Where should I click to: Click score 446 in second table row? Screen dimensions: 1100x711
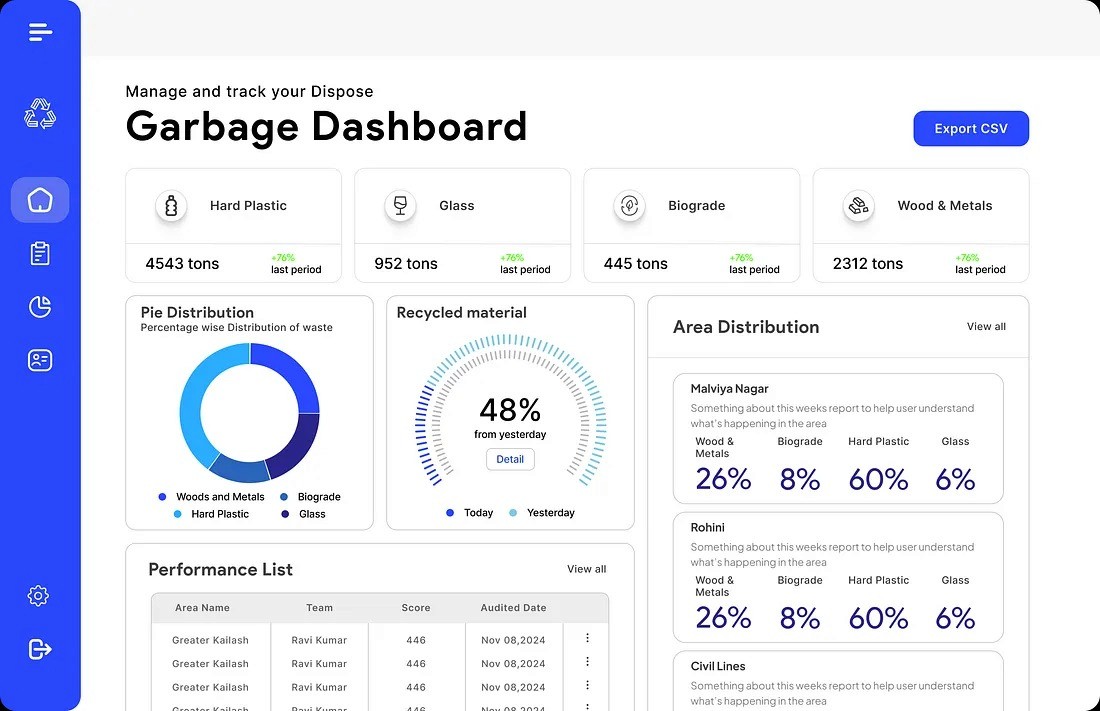[x=416, y=664]
